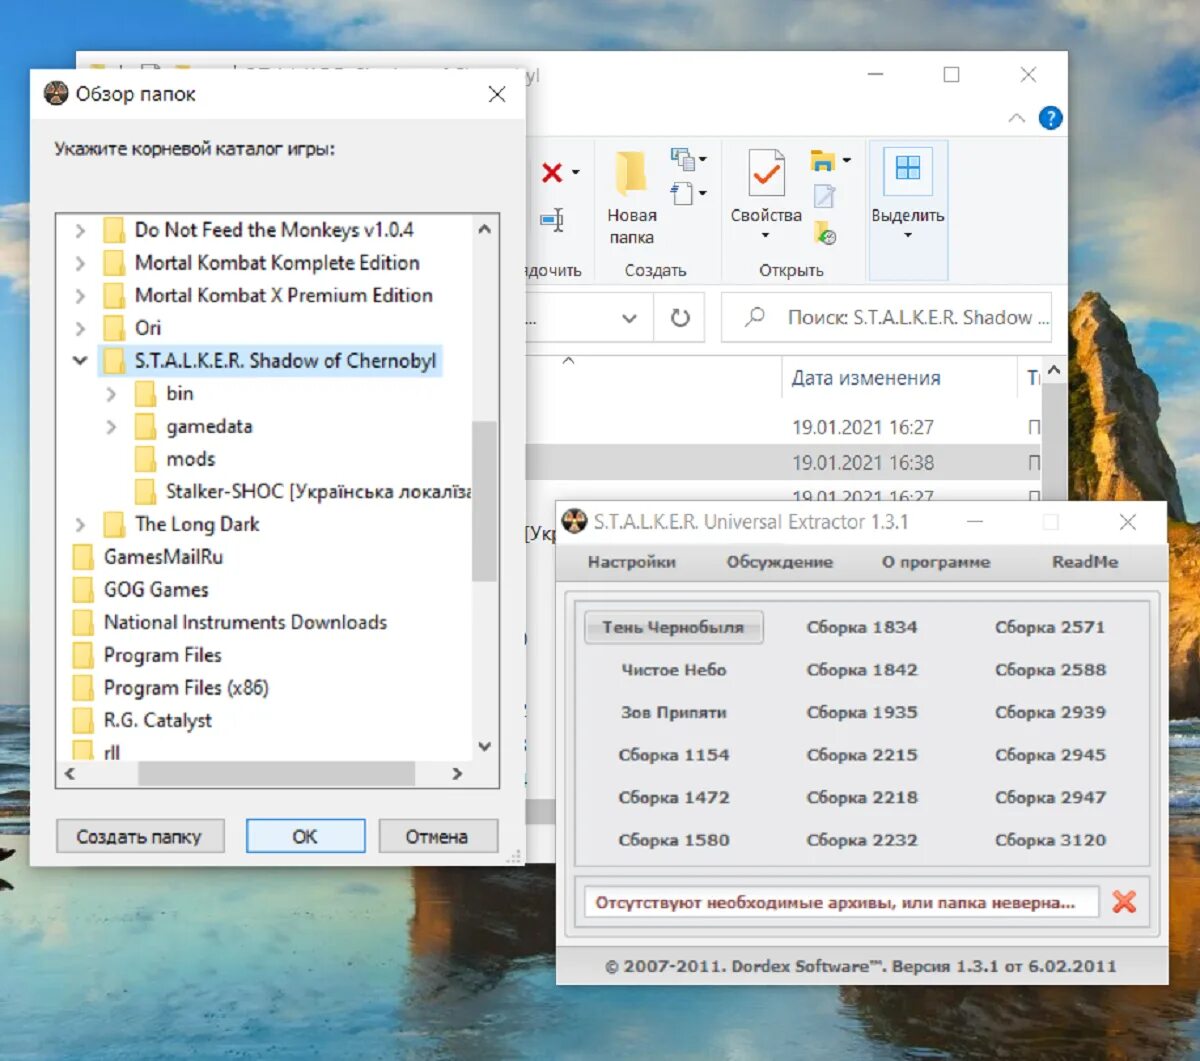The image size is (1200, 1061).
Task: Click the history icon in Открыть group
Action: (x=825, y=234)
